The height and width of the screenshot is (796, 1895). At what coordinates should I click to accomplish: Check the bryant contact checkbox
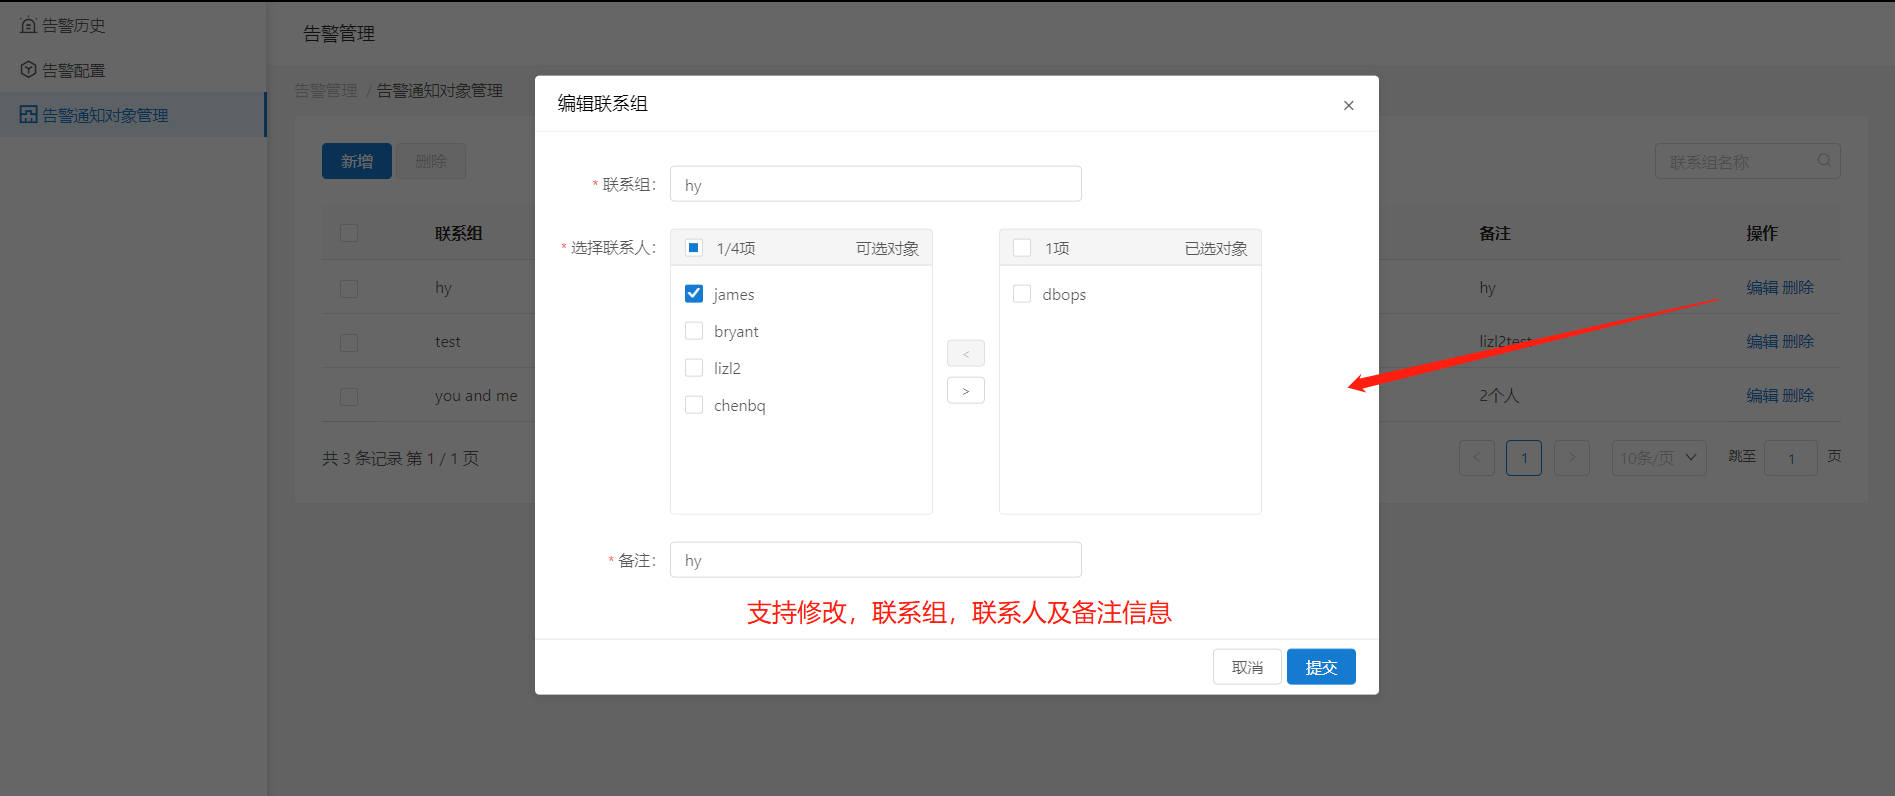pyautogui.click(x=694, y=331)
